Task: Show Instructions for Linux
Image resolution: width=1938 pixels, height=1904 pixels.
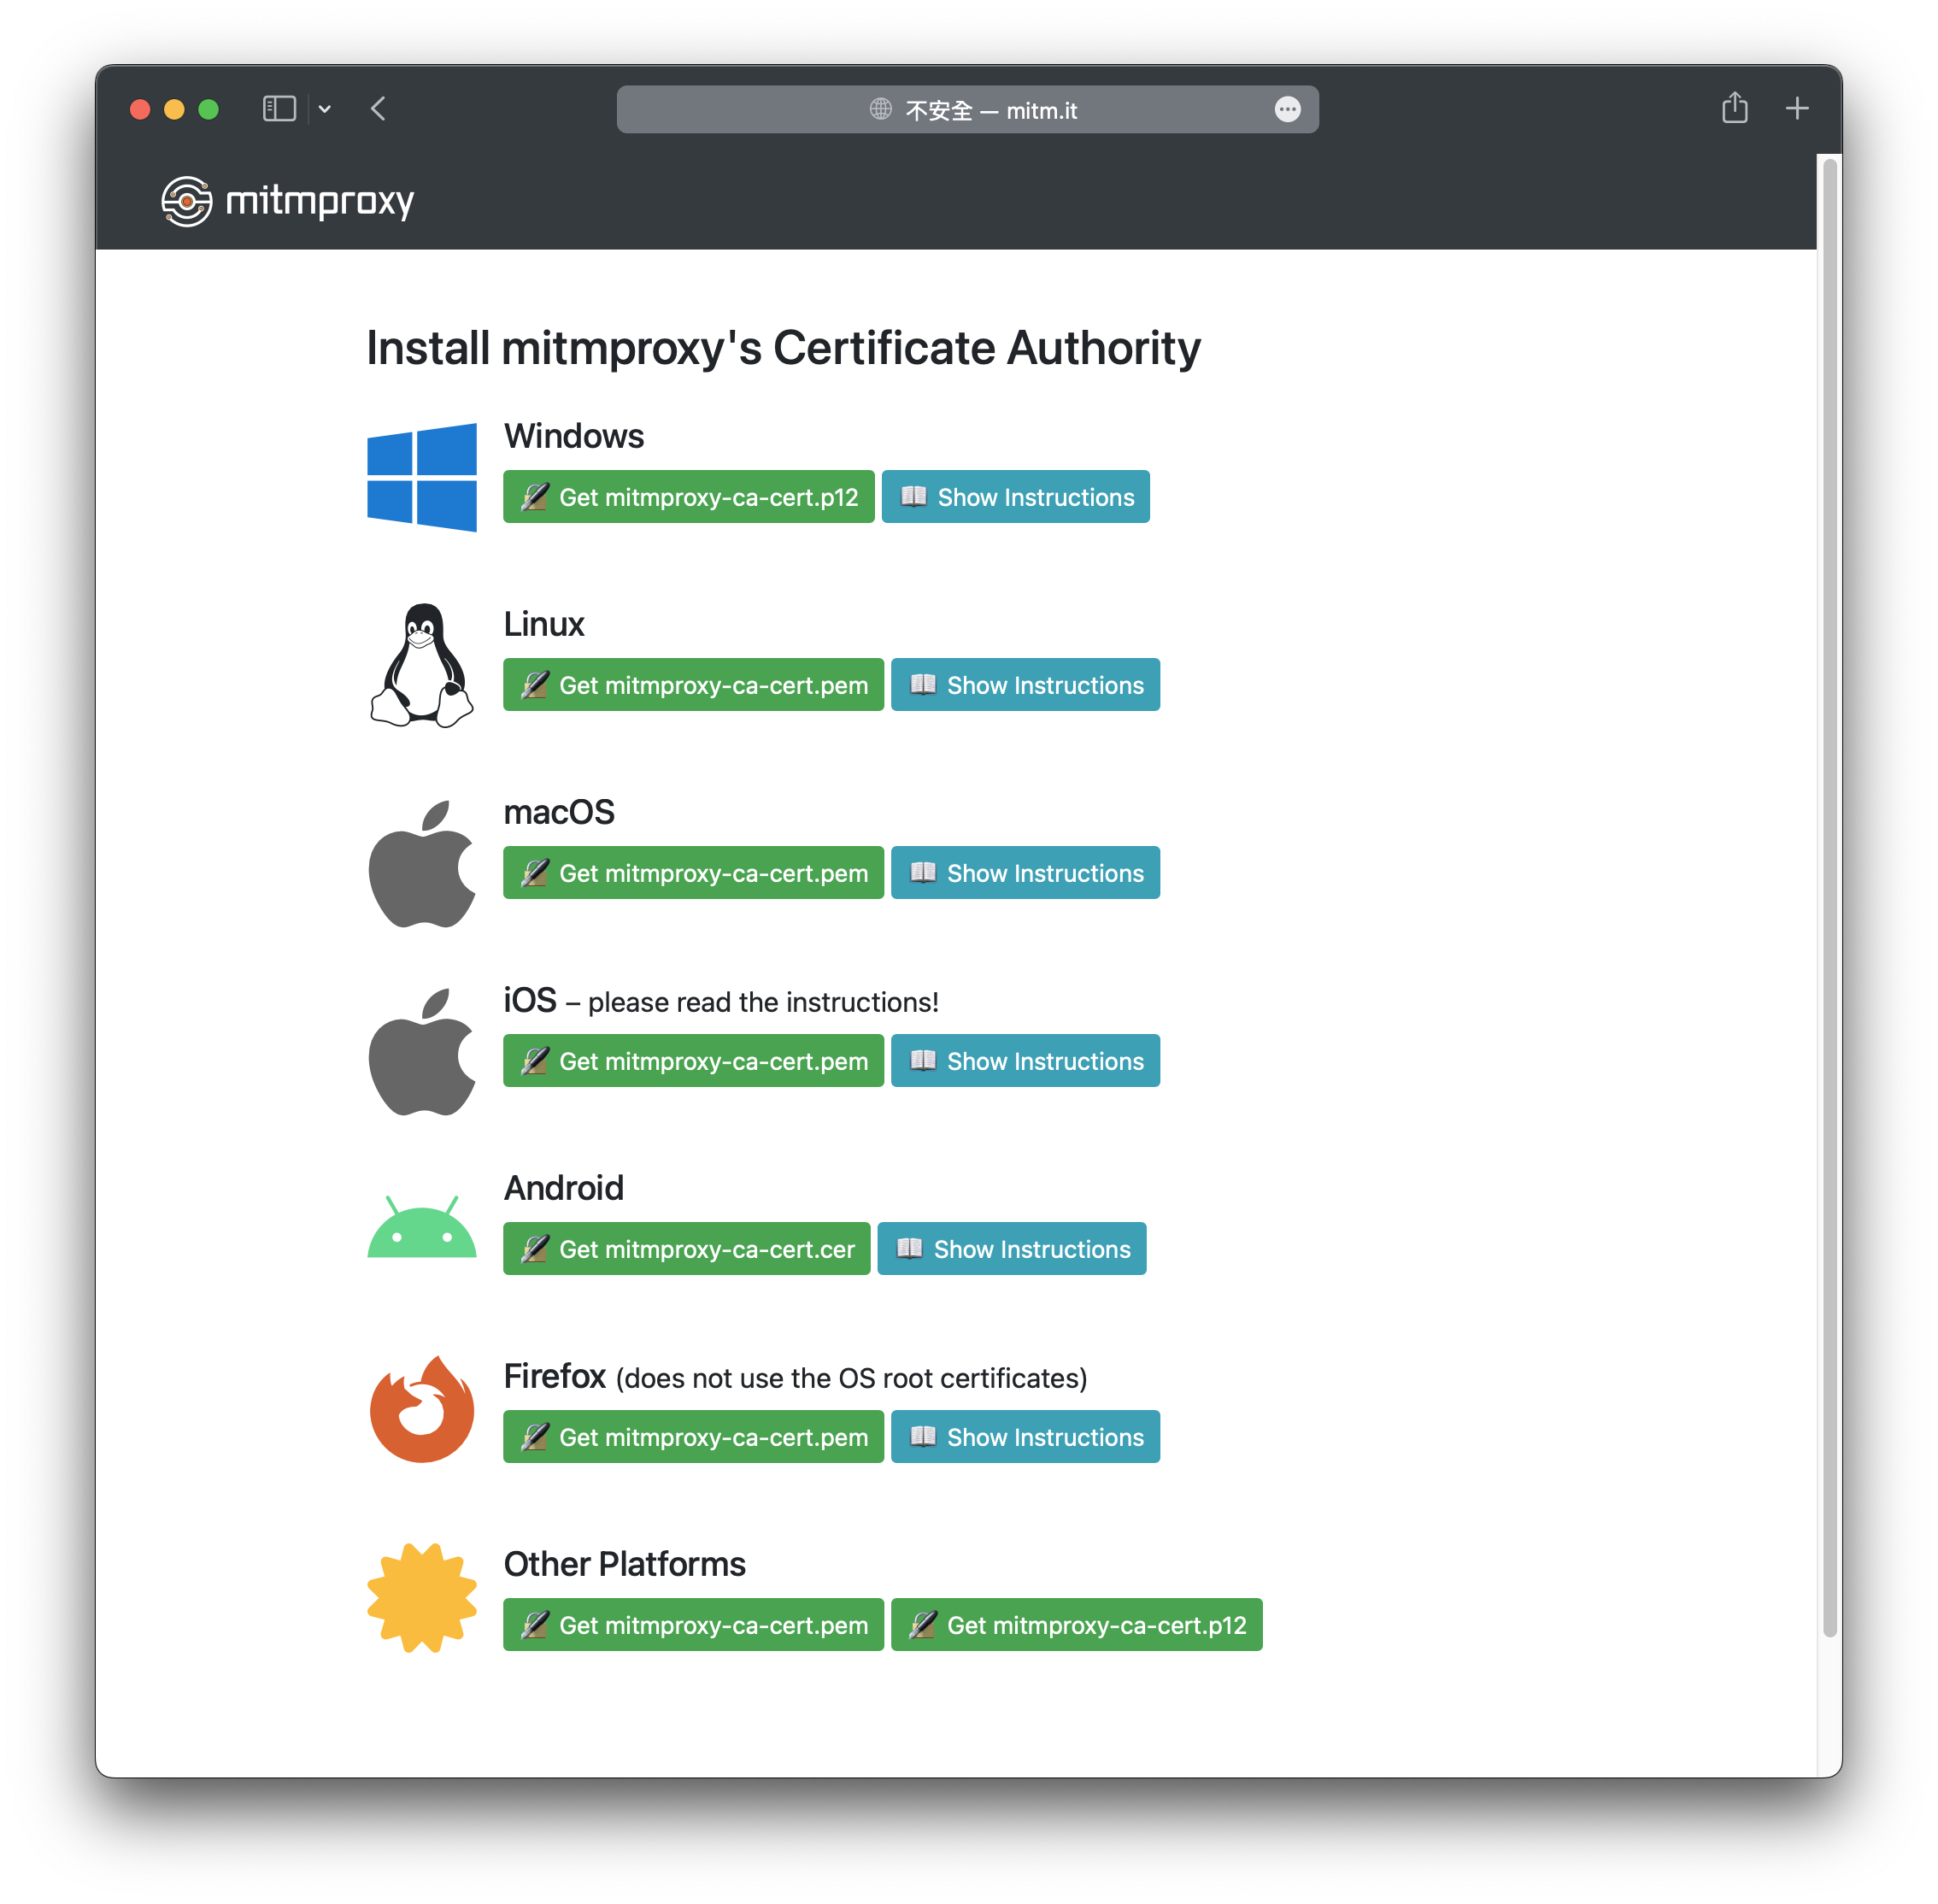Action: tap(1025, 685)
